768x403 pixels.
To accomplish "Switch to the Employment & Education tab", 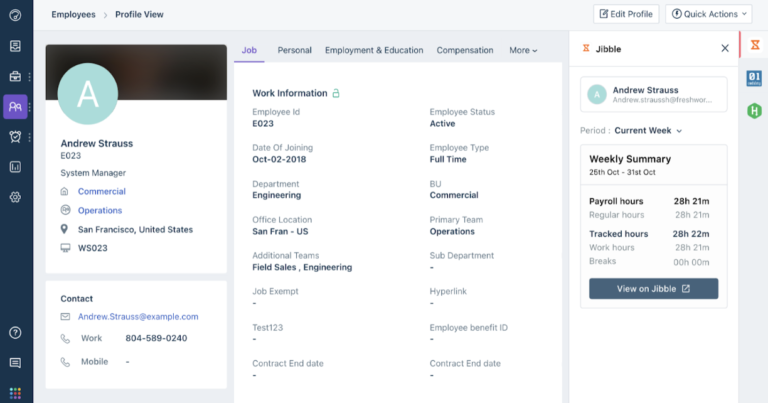I will [x=374, y=50].
